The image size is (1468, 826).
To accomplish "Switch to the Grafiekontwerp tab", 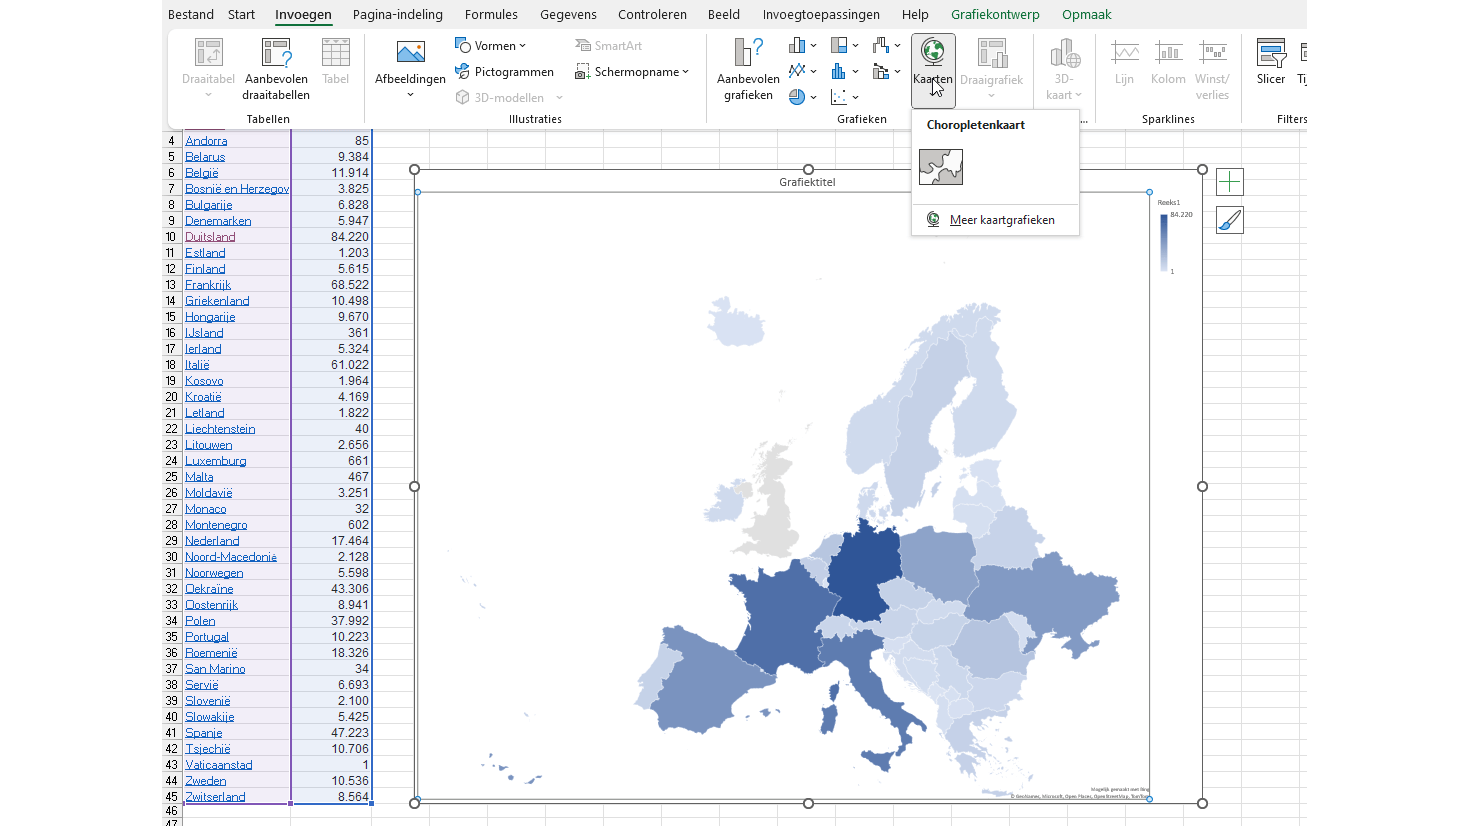I will (x=995, y=14).
